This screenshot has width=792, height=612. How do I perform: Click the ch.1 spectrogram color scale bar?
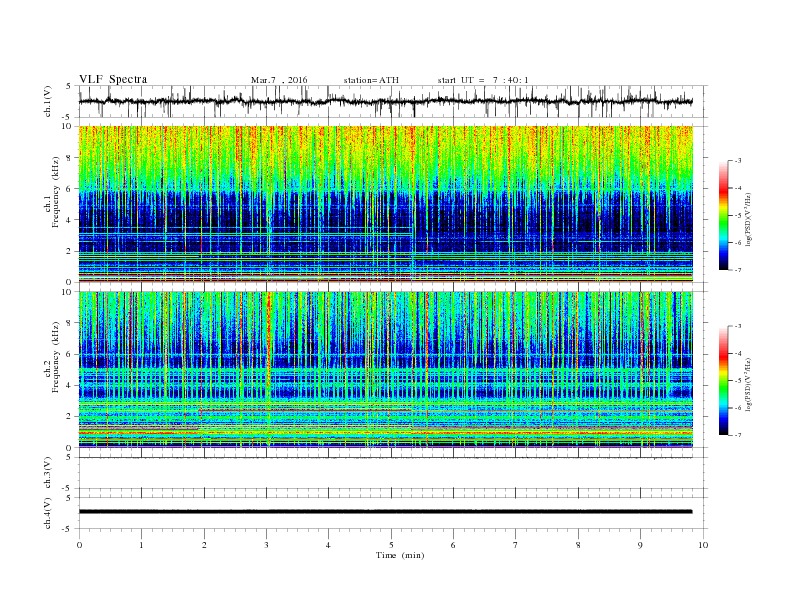723,215
